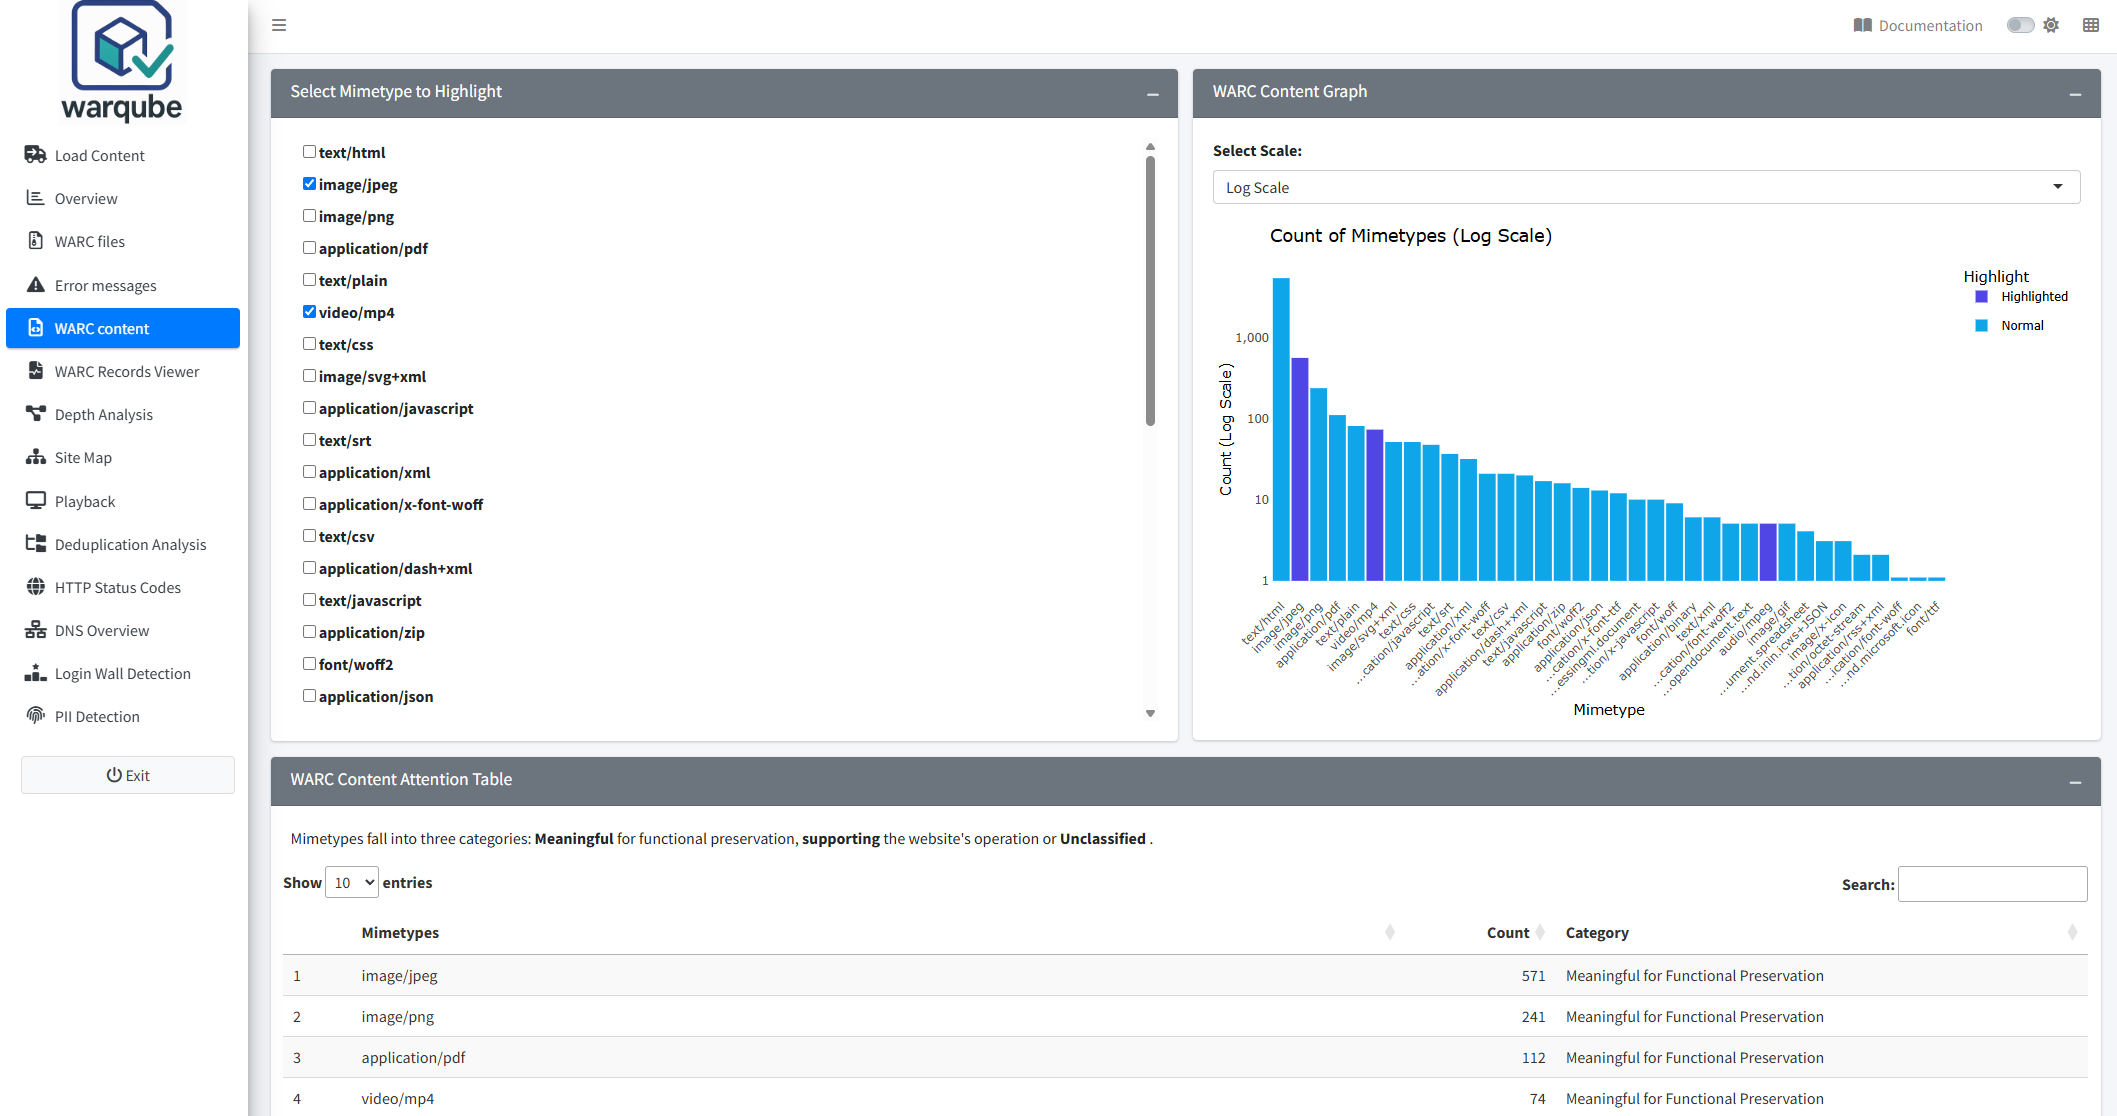Check the text/plain checkbox
This screenshot has width=2117, height=1116.
309,279
